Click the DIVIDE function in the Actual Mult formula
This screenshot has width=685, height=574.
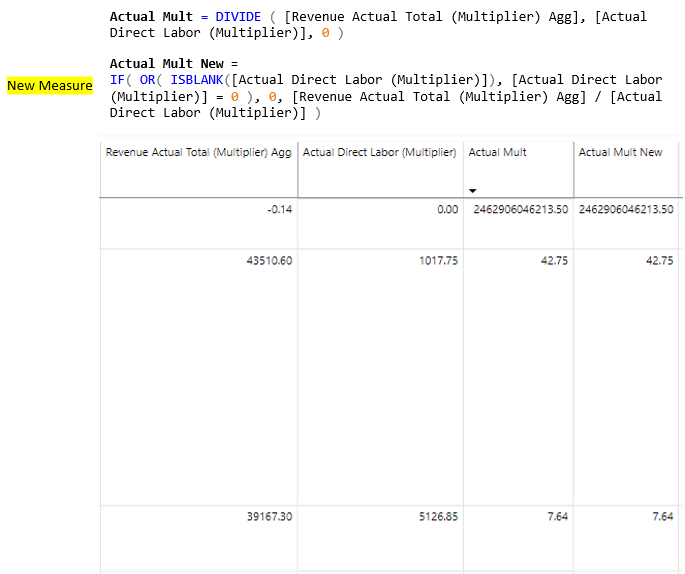pyautogui.click(x=238, y=17)
